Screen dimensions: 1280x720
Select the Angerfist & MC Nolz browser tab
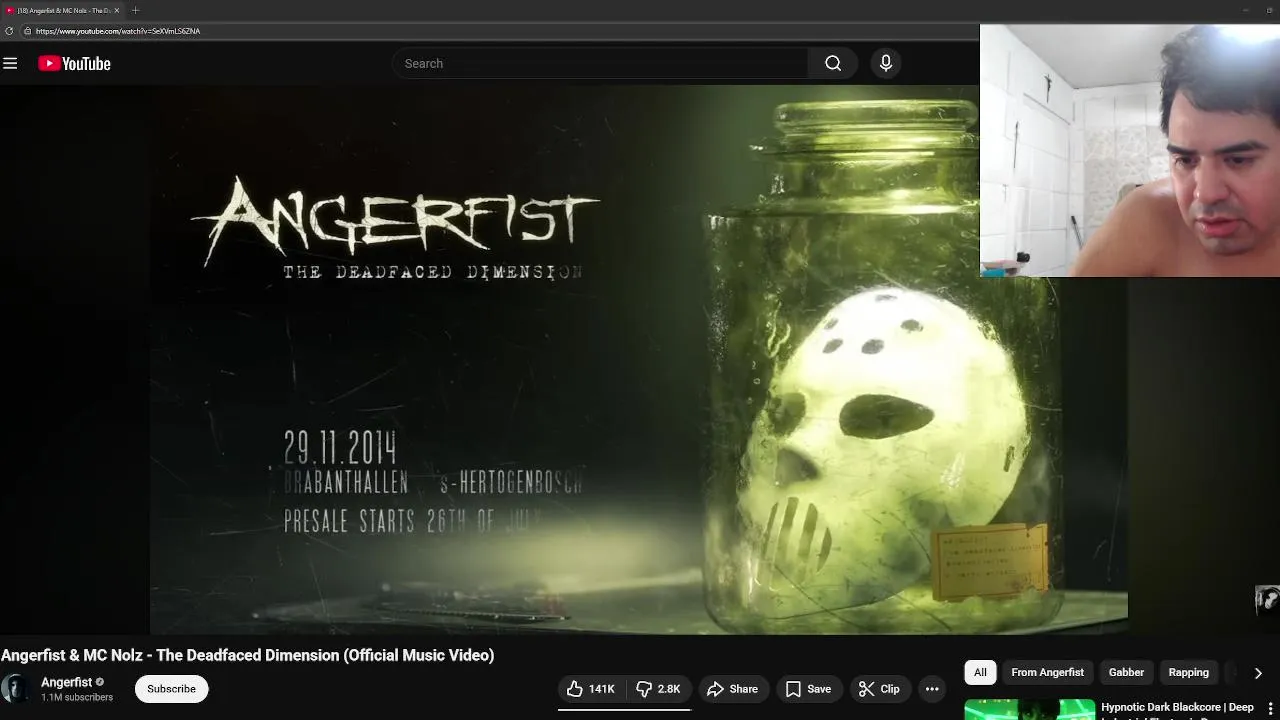tap(62, 10)
